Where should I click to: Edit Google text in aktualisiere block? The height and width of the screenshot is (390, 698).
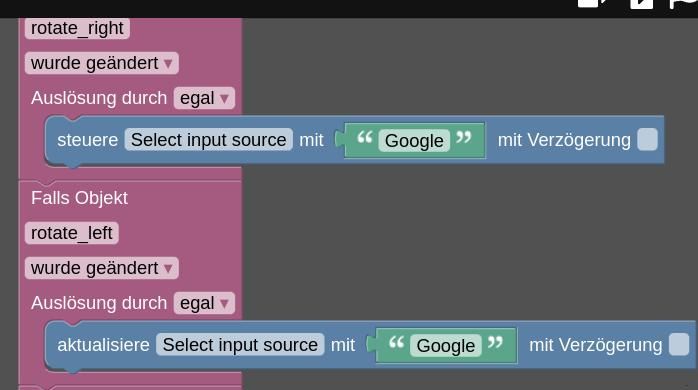(x=446, y=346)
